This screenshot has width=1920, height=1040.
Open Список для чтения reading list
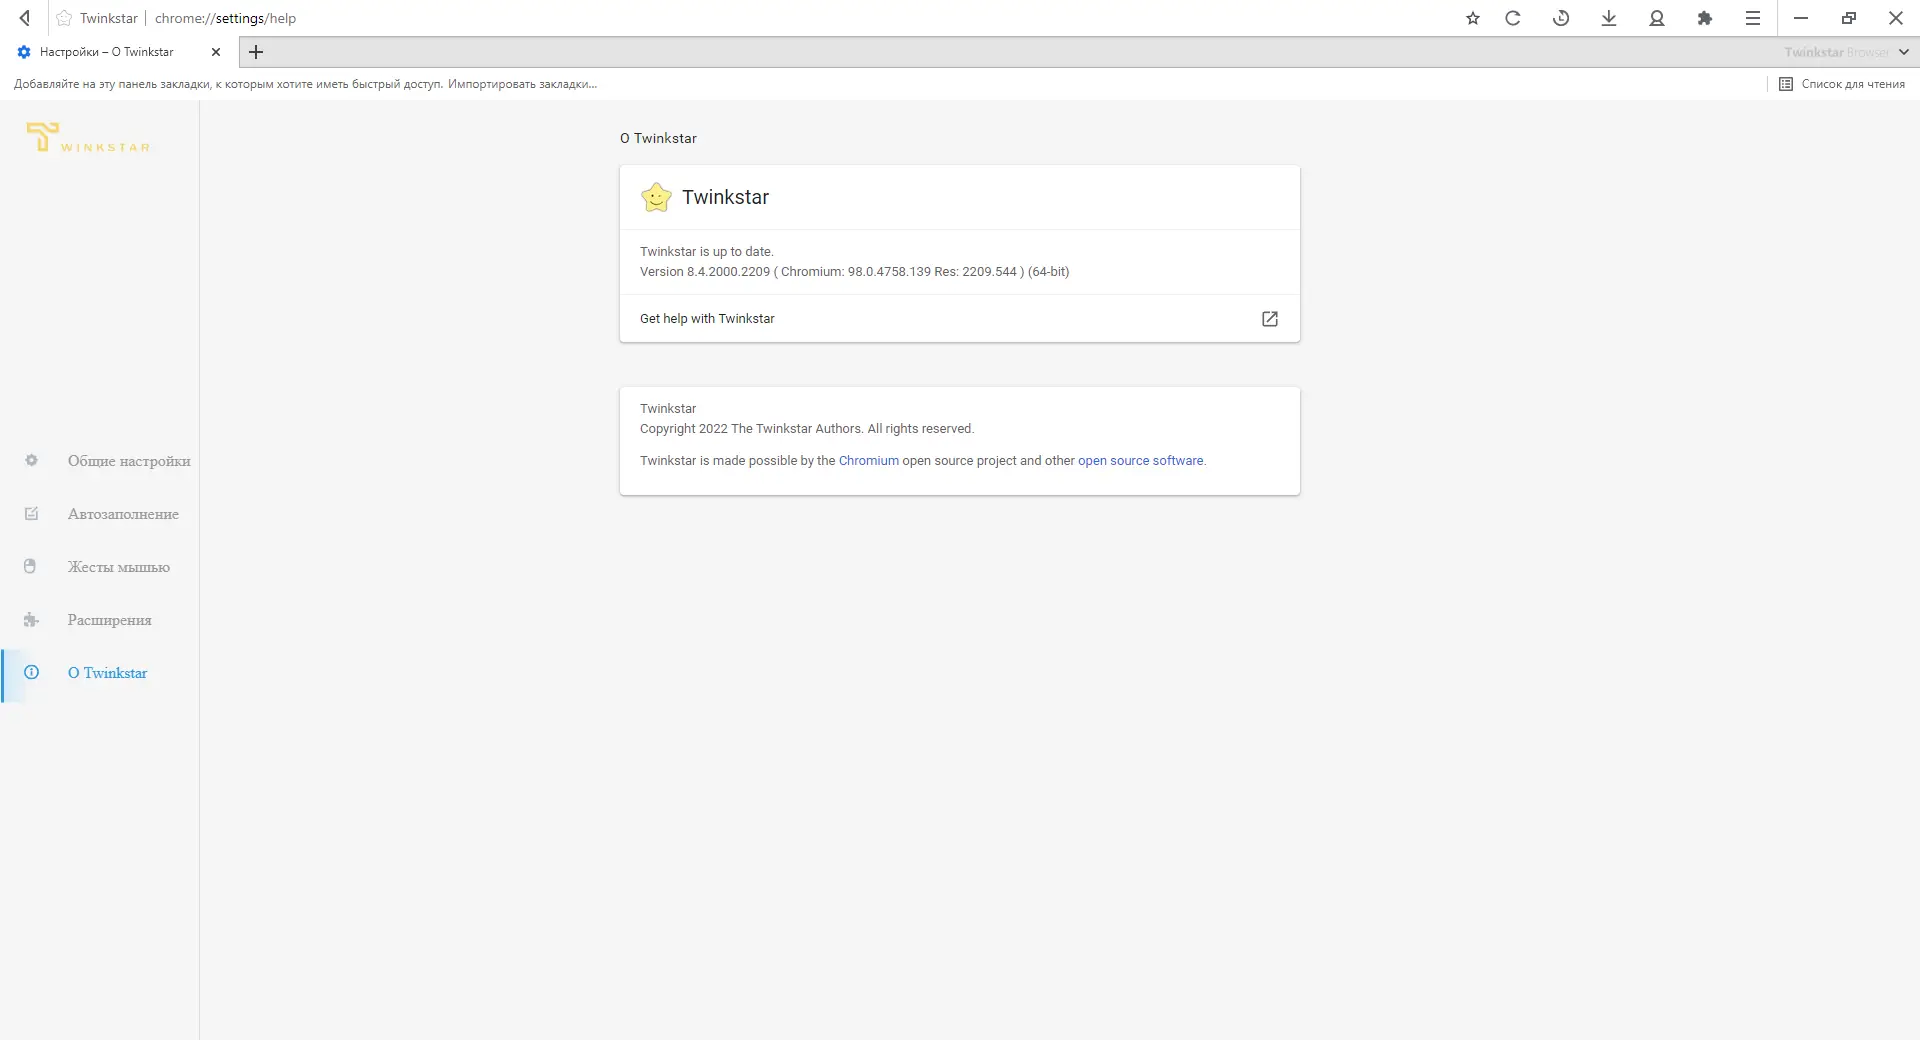click(x=1842, y=84)
